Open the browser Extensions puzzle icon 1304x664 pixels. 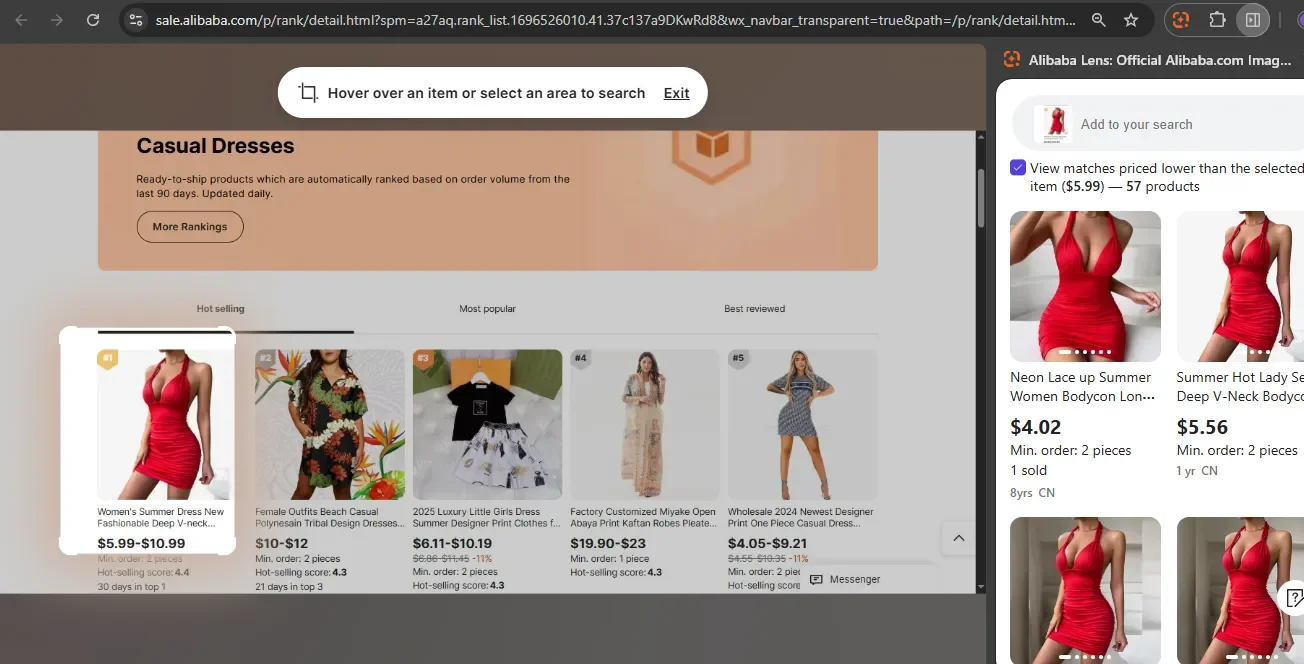point(1219,19)
